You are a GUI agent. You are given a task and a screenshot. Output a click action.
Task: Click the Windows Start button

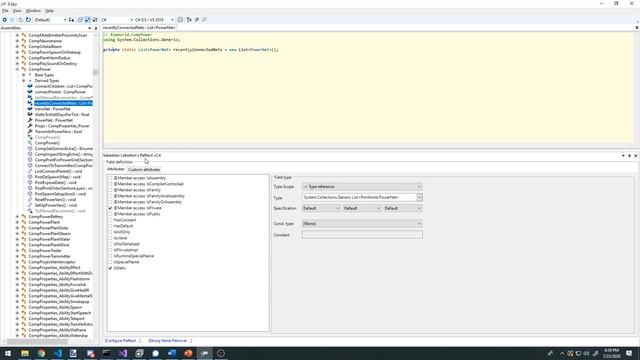point(8,353)
